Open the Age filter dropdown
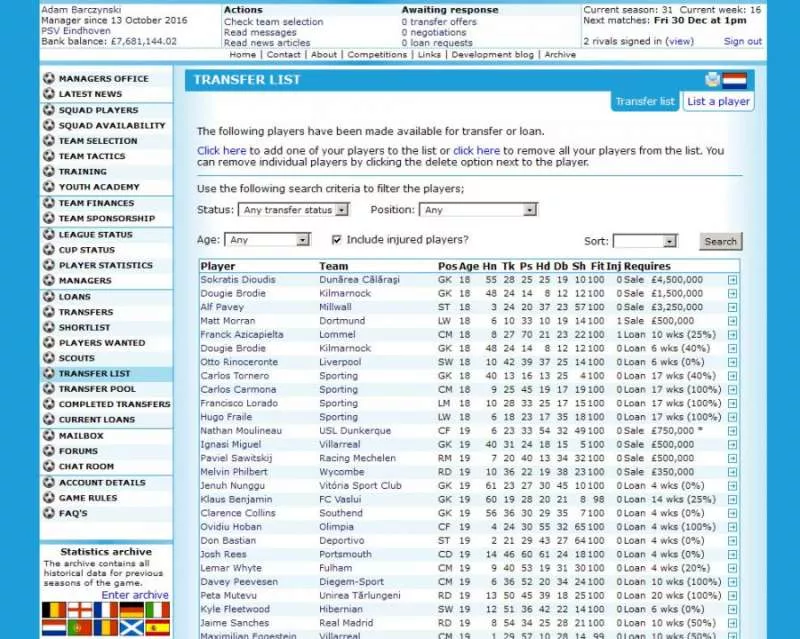The image size is (800, 639). pos(269,240)
